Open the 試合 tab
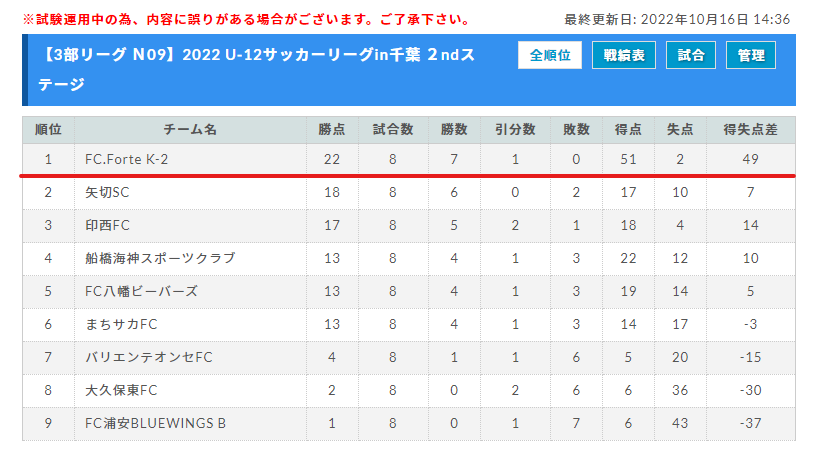This screenshot has height=460, width=813. pos(691,55)
